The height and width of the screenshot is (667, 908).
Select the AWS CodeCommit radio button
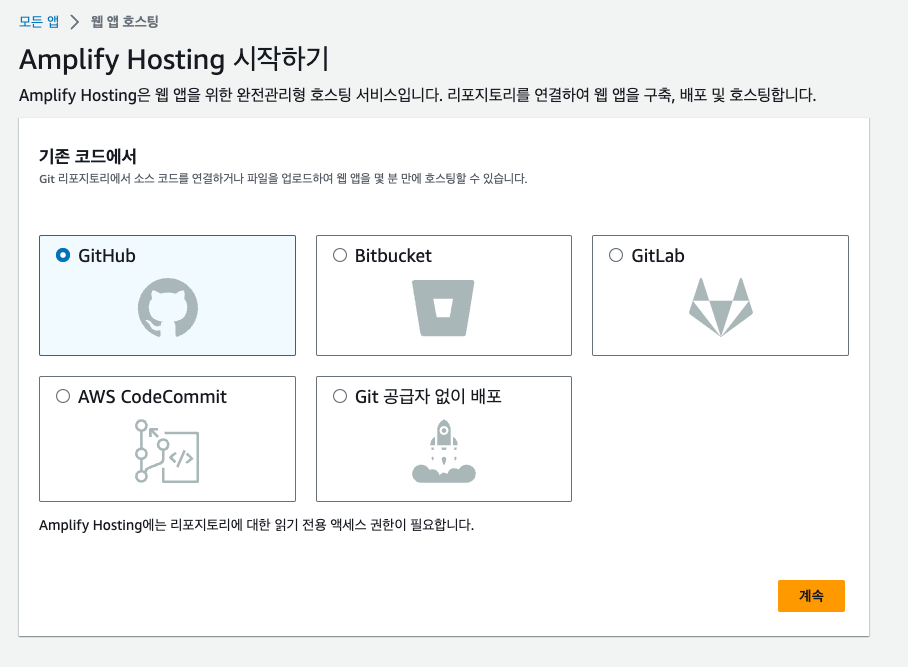(63, 396)
